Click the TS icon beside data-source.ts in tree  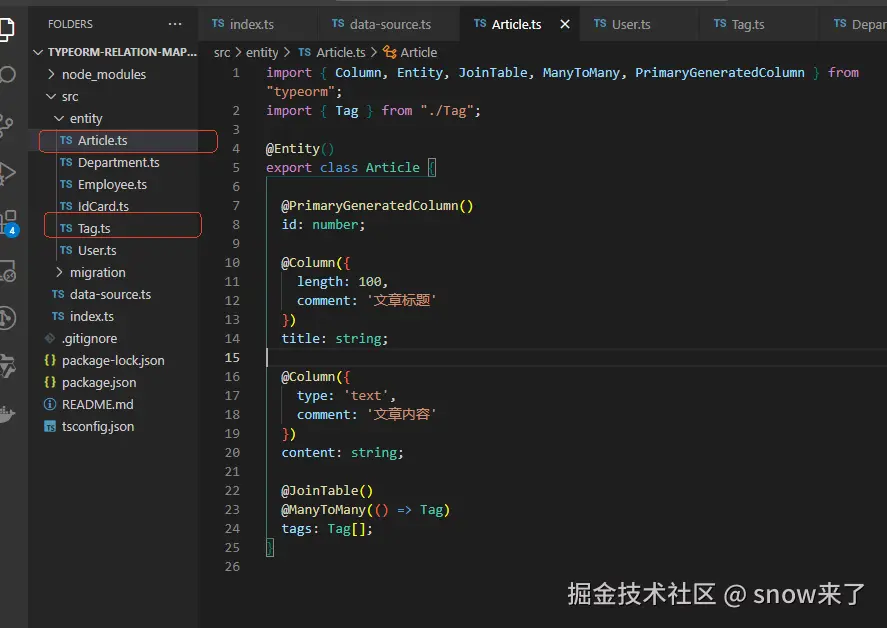click(58, 294)
